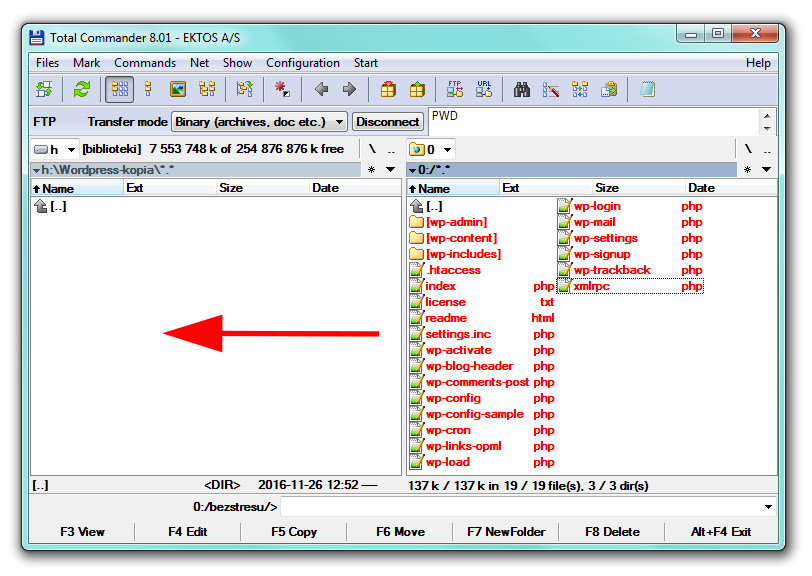
Task: Click the Total Commander floppy title icon
Action: point(37,38)
